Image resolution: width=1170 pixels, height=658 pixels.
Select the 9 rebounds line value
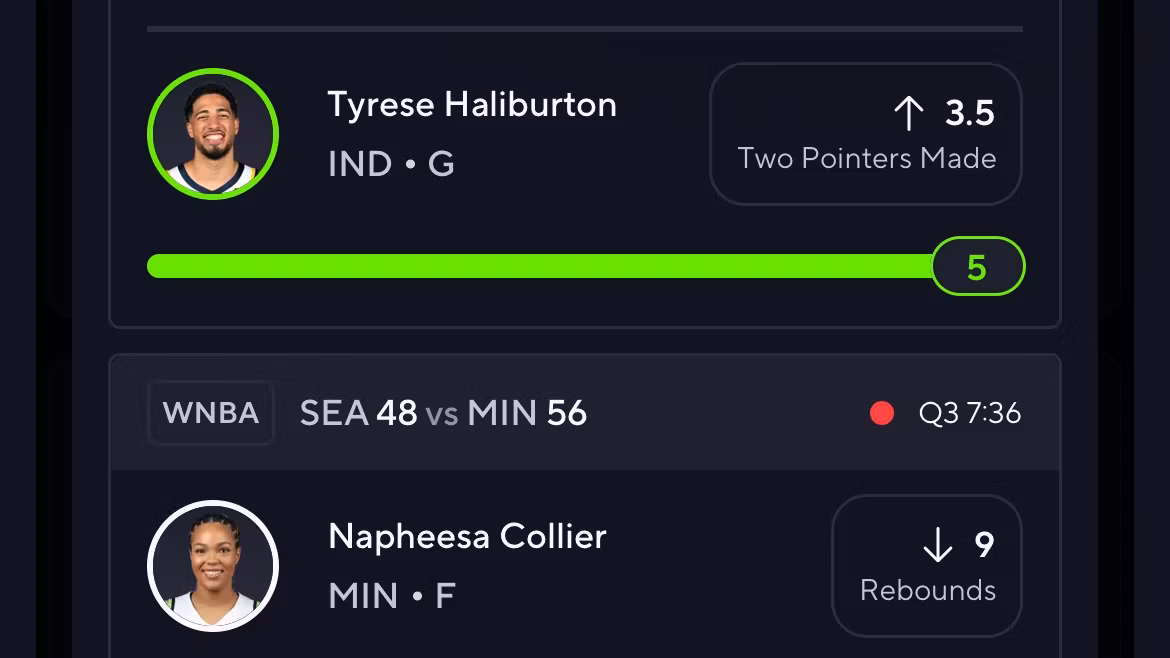[984, 545]
